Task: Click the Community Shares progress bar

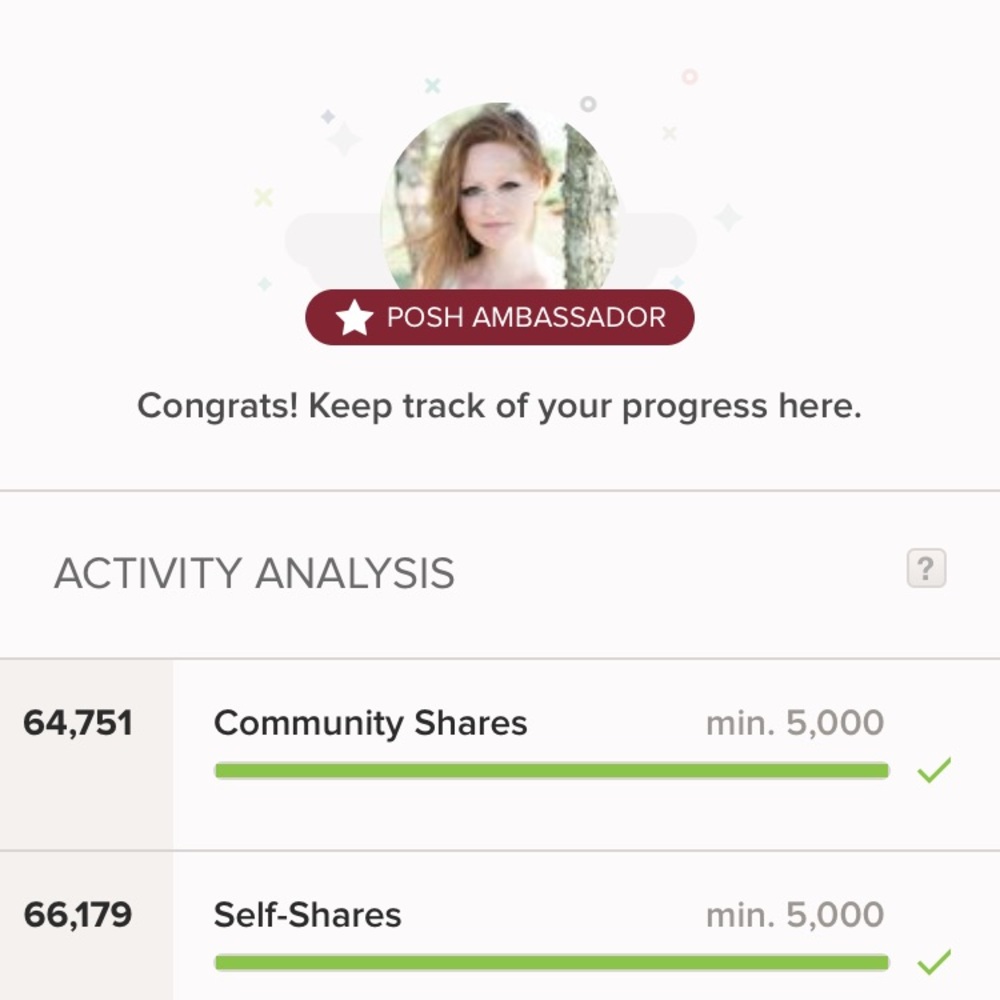Action: [x=551, y=770]
